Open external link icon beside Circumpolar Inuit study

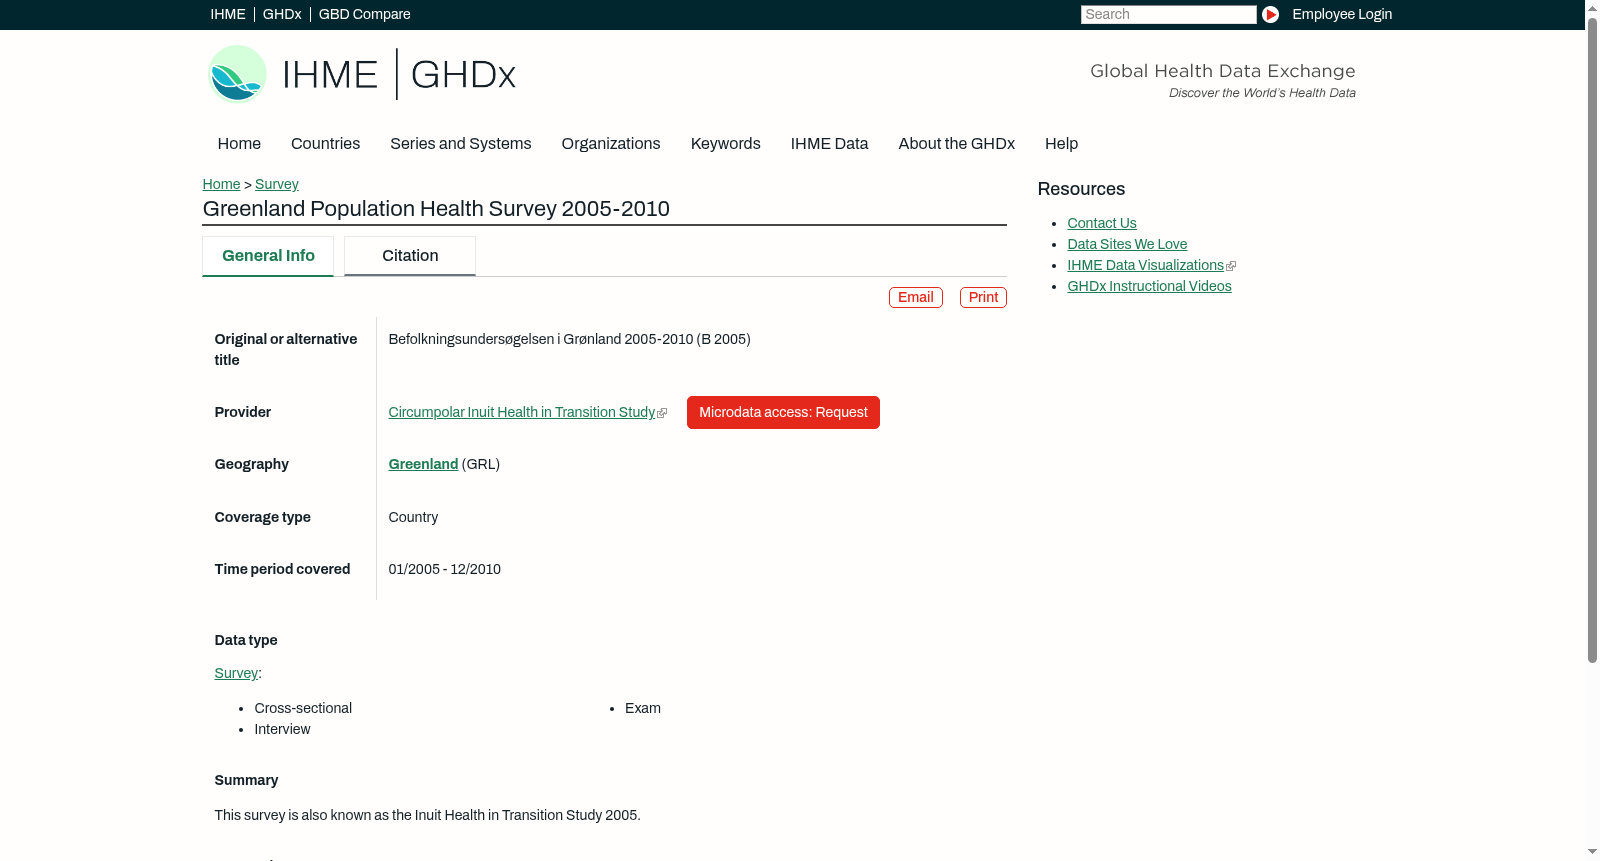click(662, 413)
